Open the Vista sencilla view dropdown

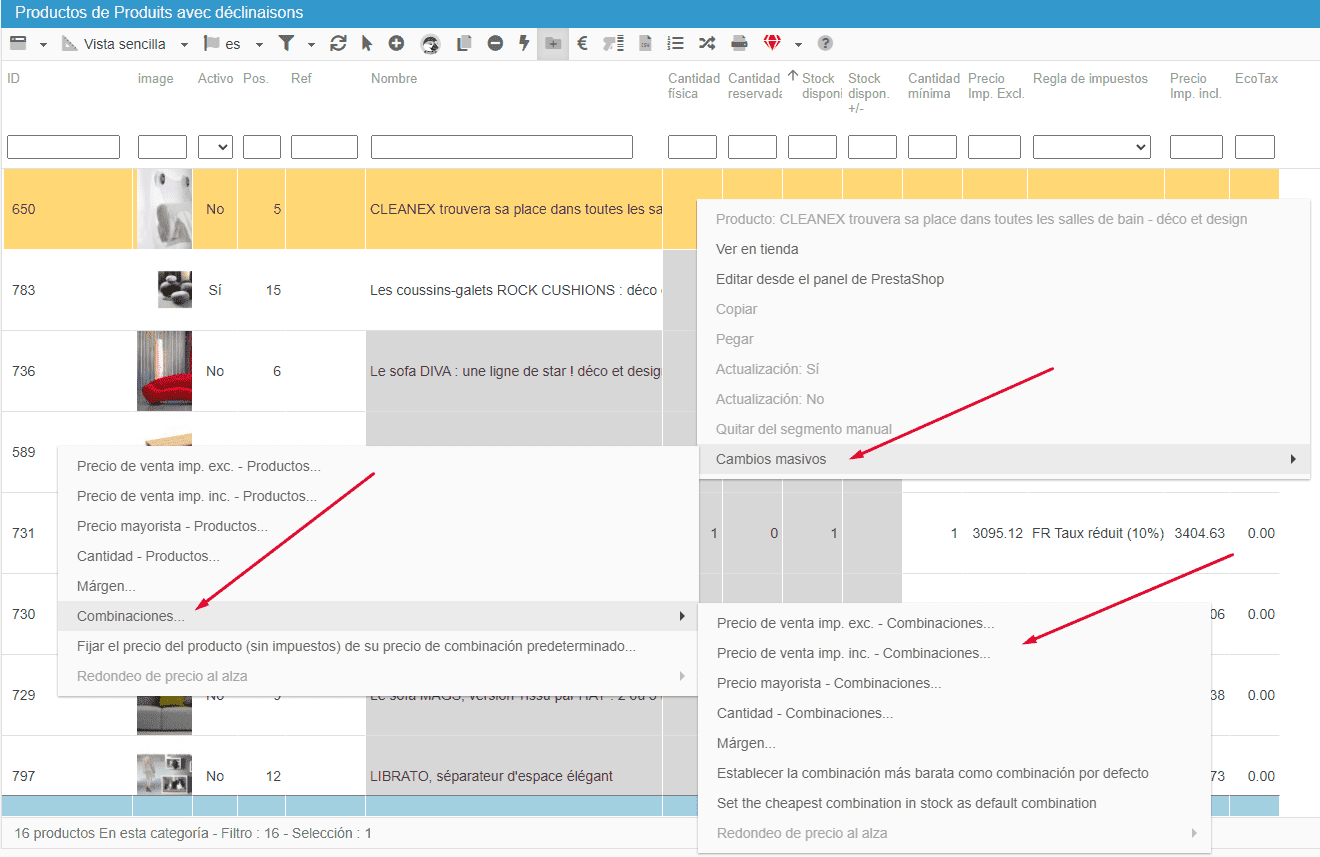coord(125,44)
